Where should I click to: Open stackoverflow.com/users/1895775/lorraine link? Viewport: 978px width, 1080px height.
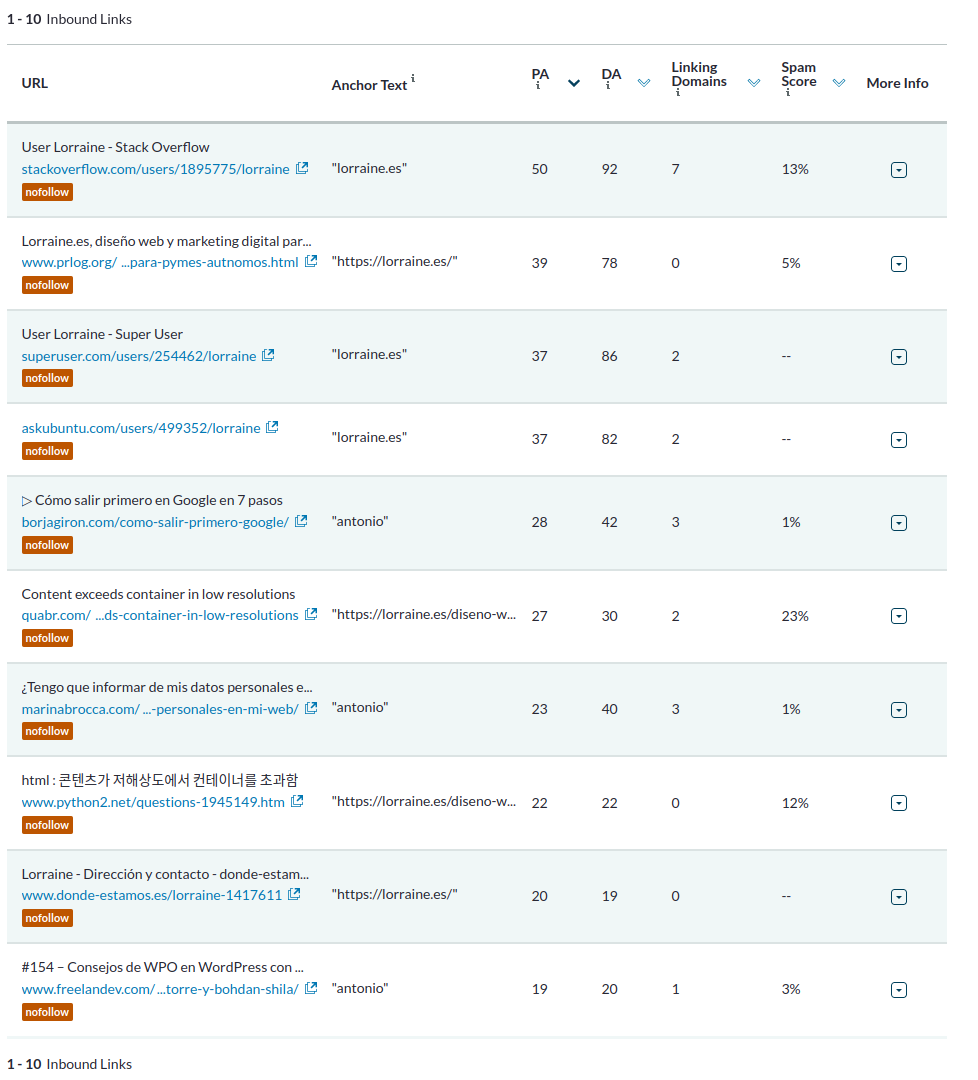[155, 169]
